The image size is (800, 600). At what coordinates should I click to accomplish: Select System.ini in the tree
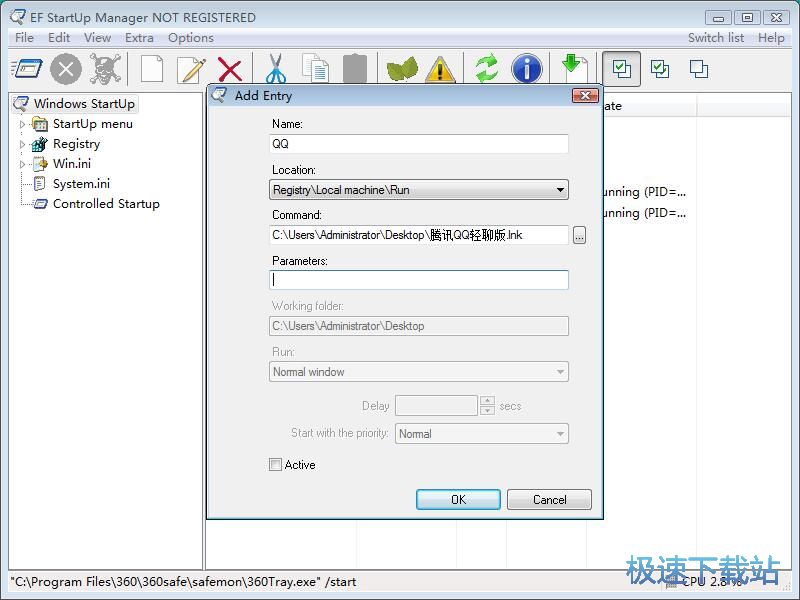(81, 184)
